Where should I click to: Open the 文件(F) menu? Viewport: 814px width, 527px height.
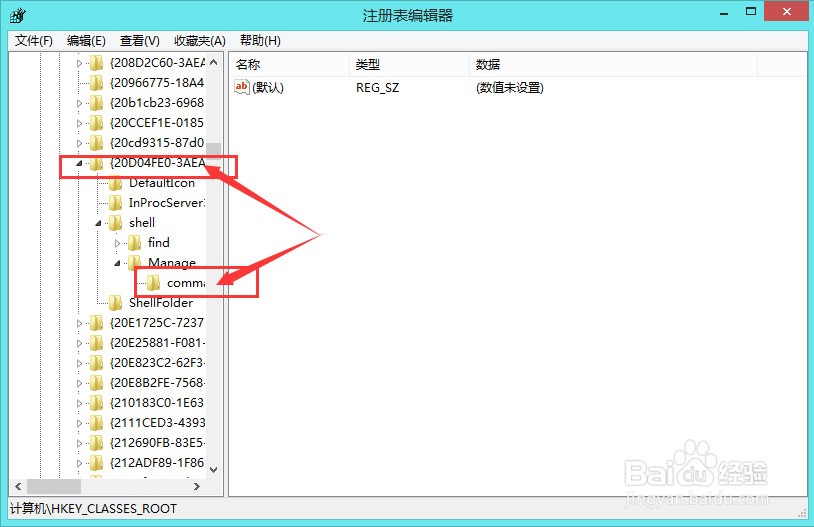coord(34,40)
